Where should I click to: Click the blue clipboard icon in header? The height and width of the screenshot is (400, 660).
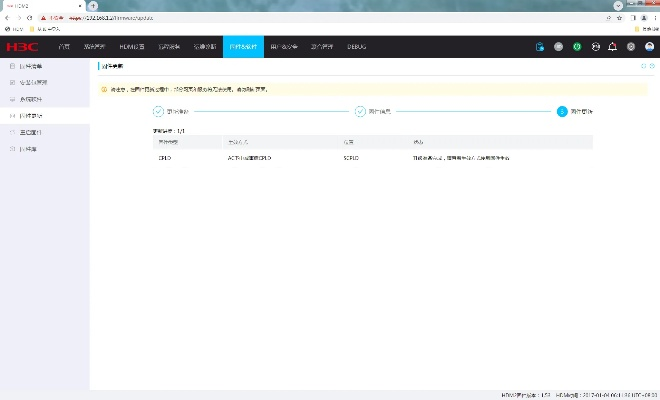point(540,46)
